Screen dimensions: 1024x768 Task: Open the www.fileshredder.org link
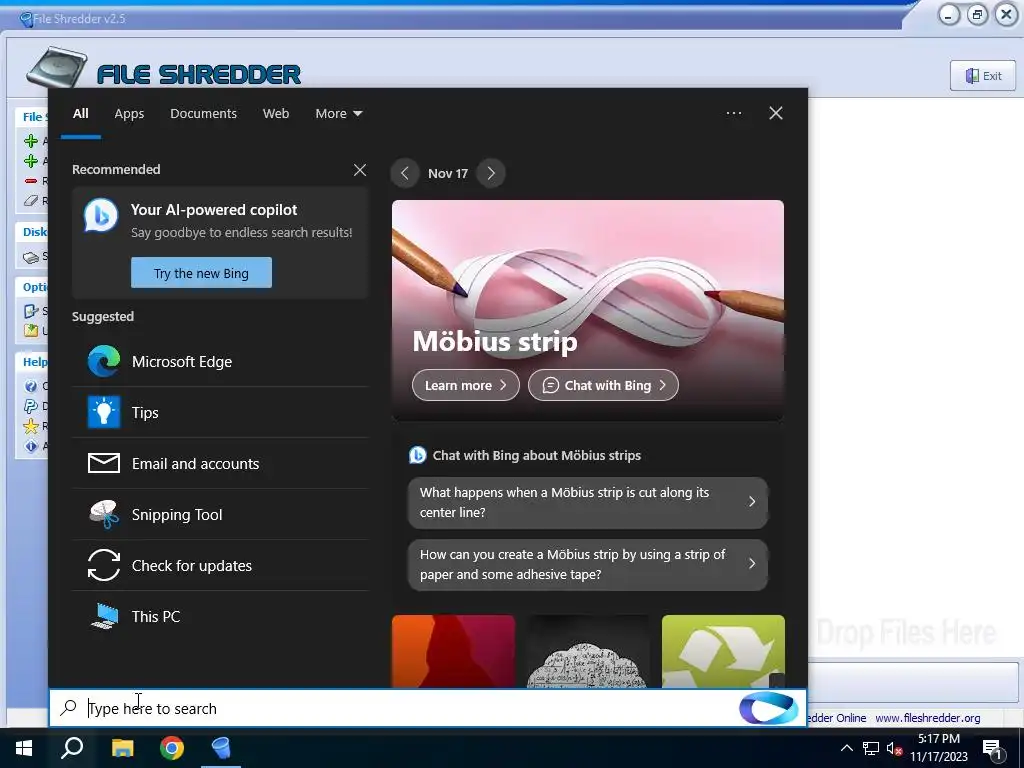pyautogui.click(x=927, y=718)
